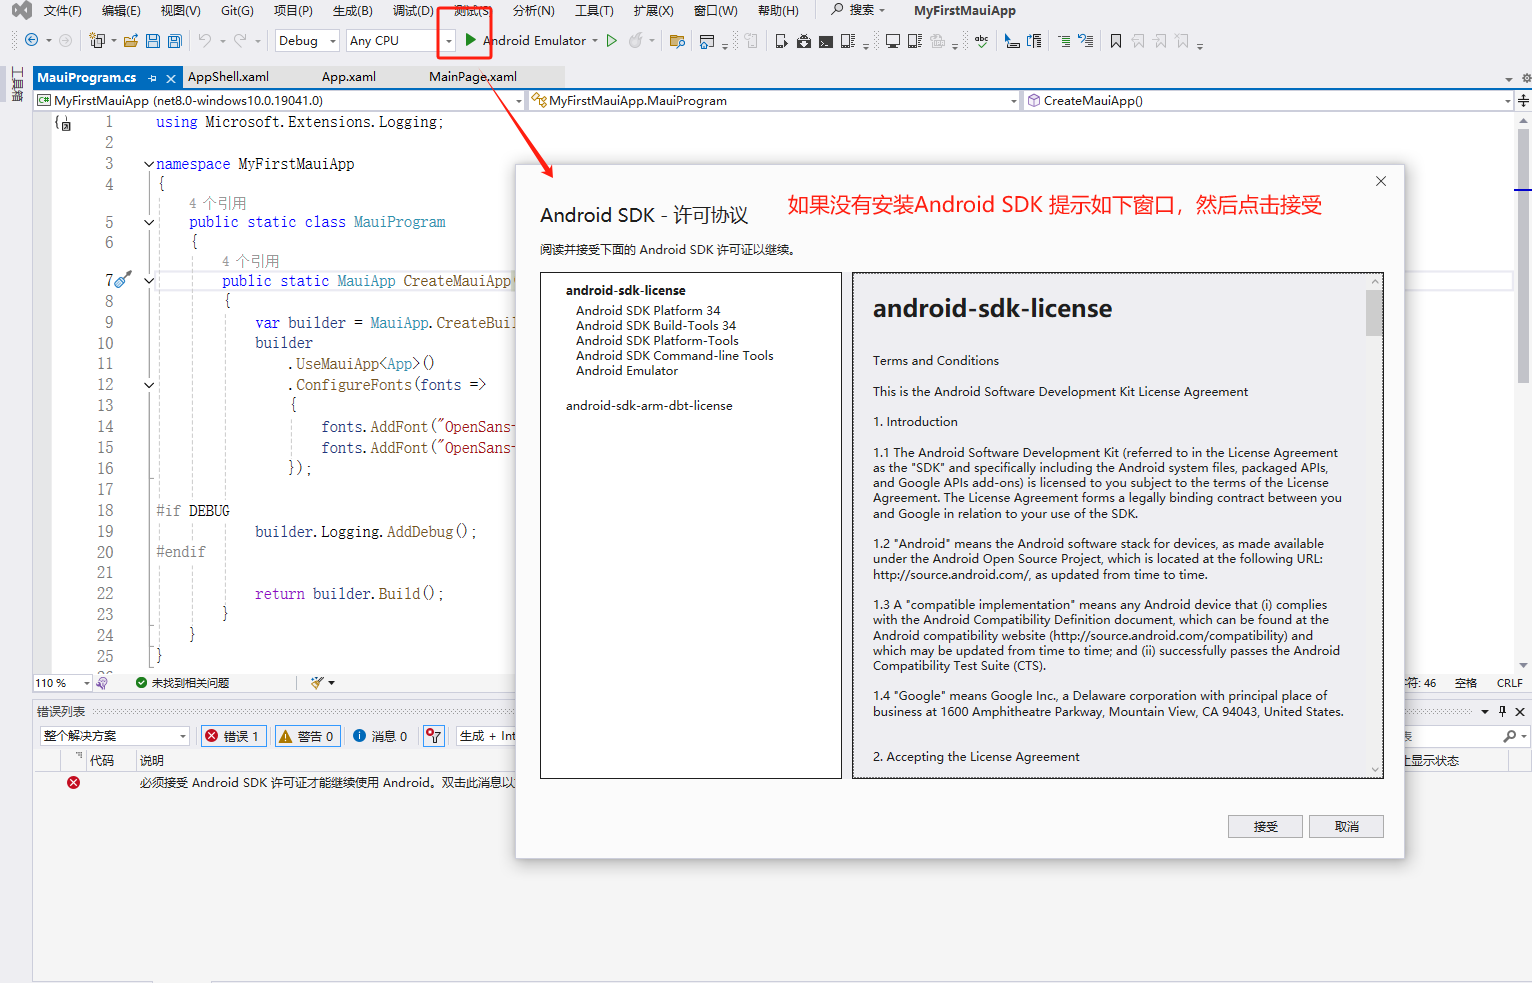The image size is (1532, 983).
Task: Click the 接受 Accept button in license dialog
Action: pyautogui.click(x=1266, y=827)
